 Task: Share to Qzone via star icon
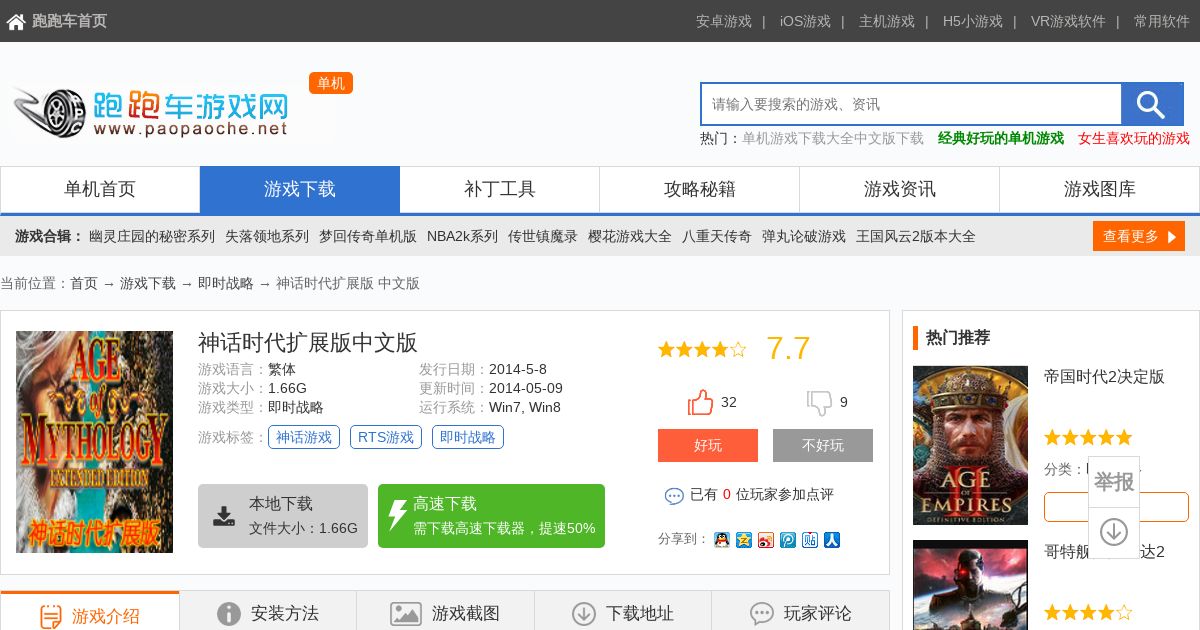[x=744, y=540]
